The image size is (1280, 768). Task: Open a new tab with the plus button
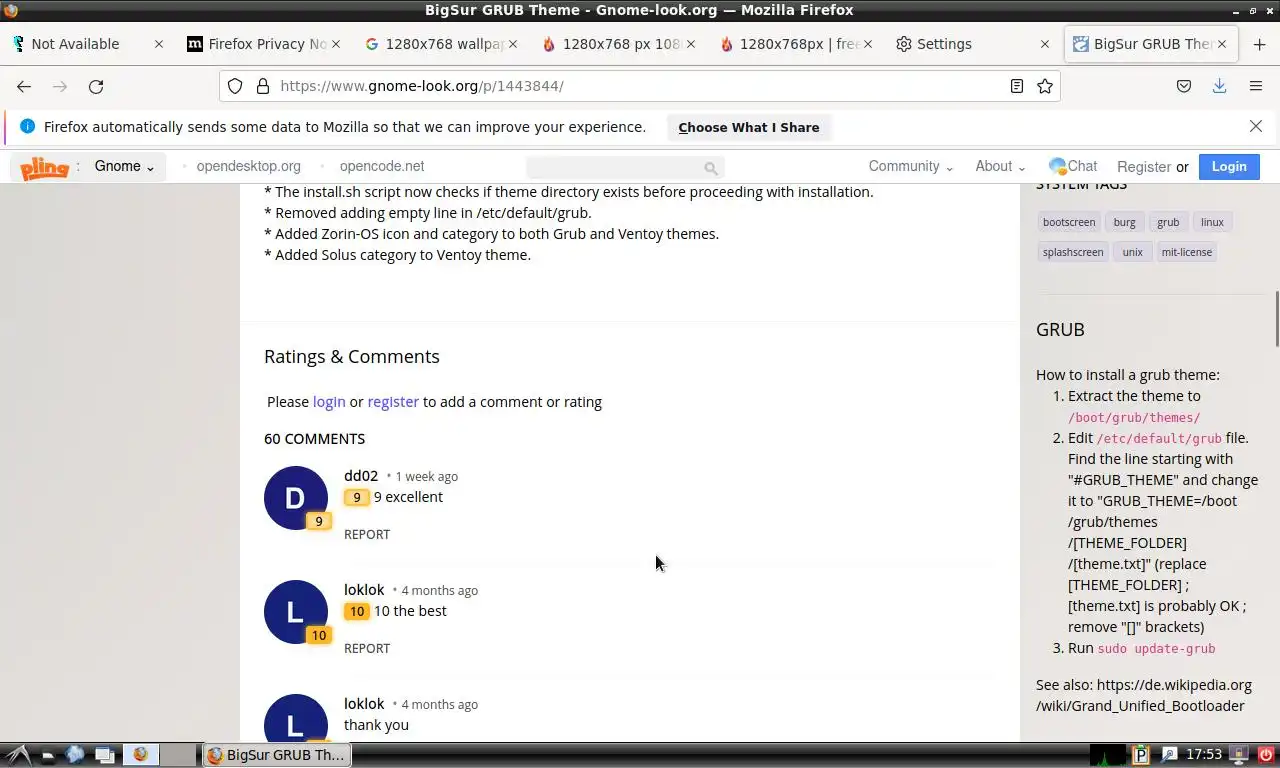point(1259,44)
